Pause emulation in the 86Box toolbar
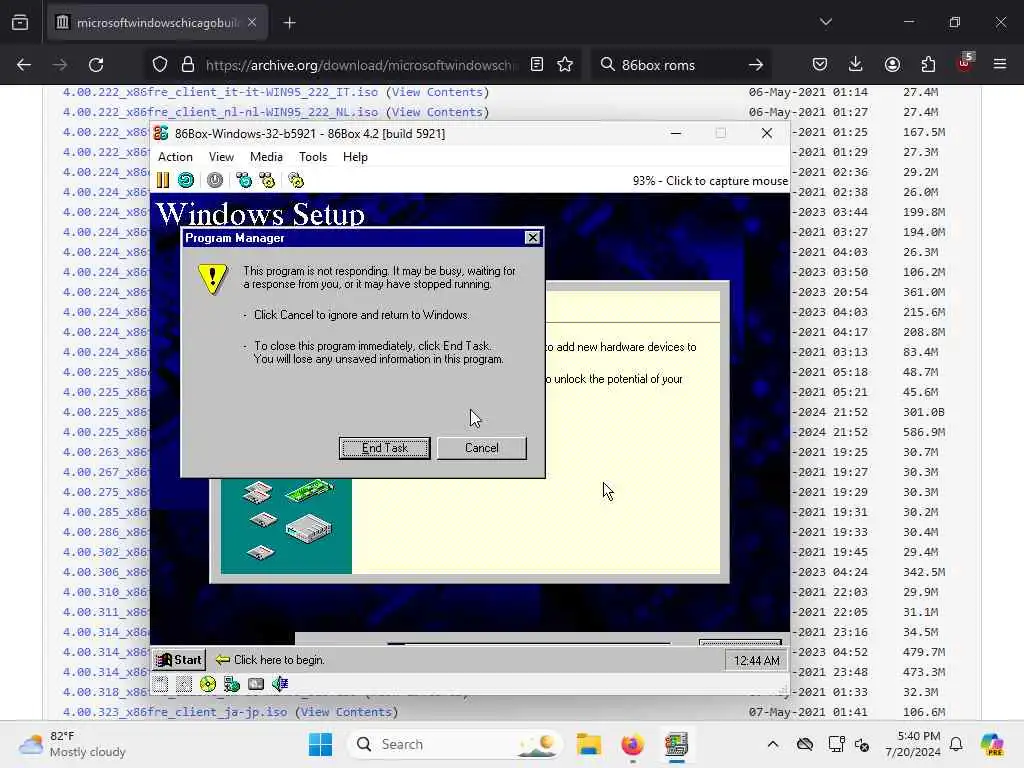This screenshot has width=1024, height=768. click(x=163, y=180)
